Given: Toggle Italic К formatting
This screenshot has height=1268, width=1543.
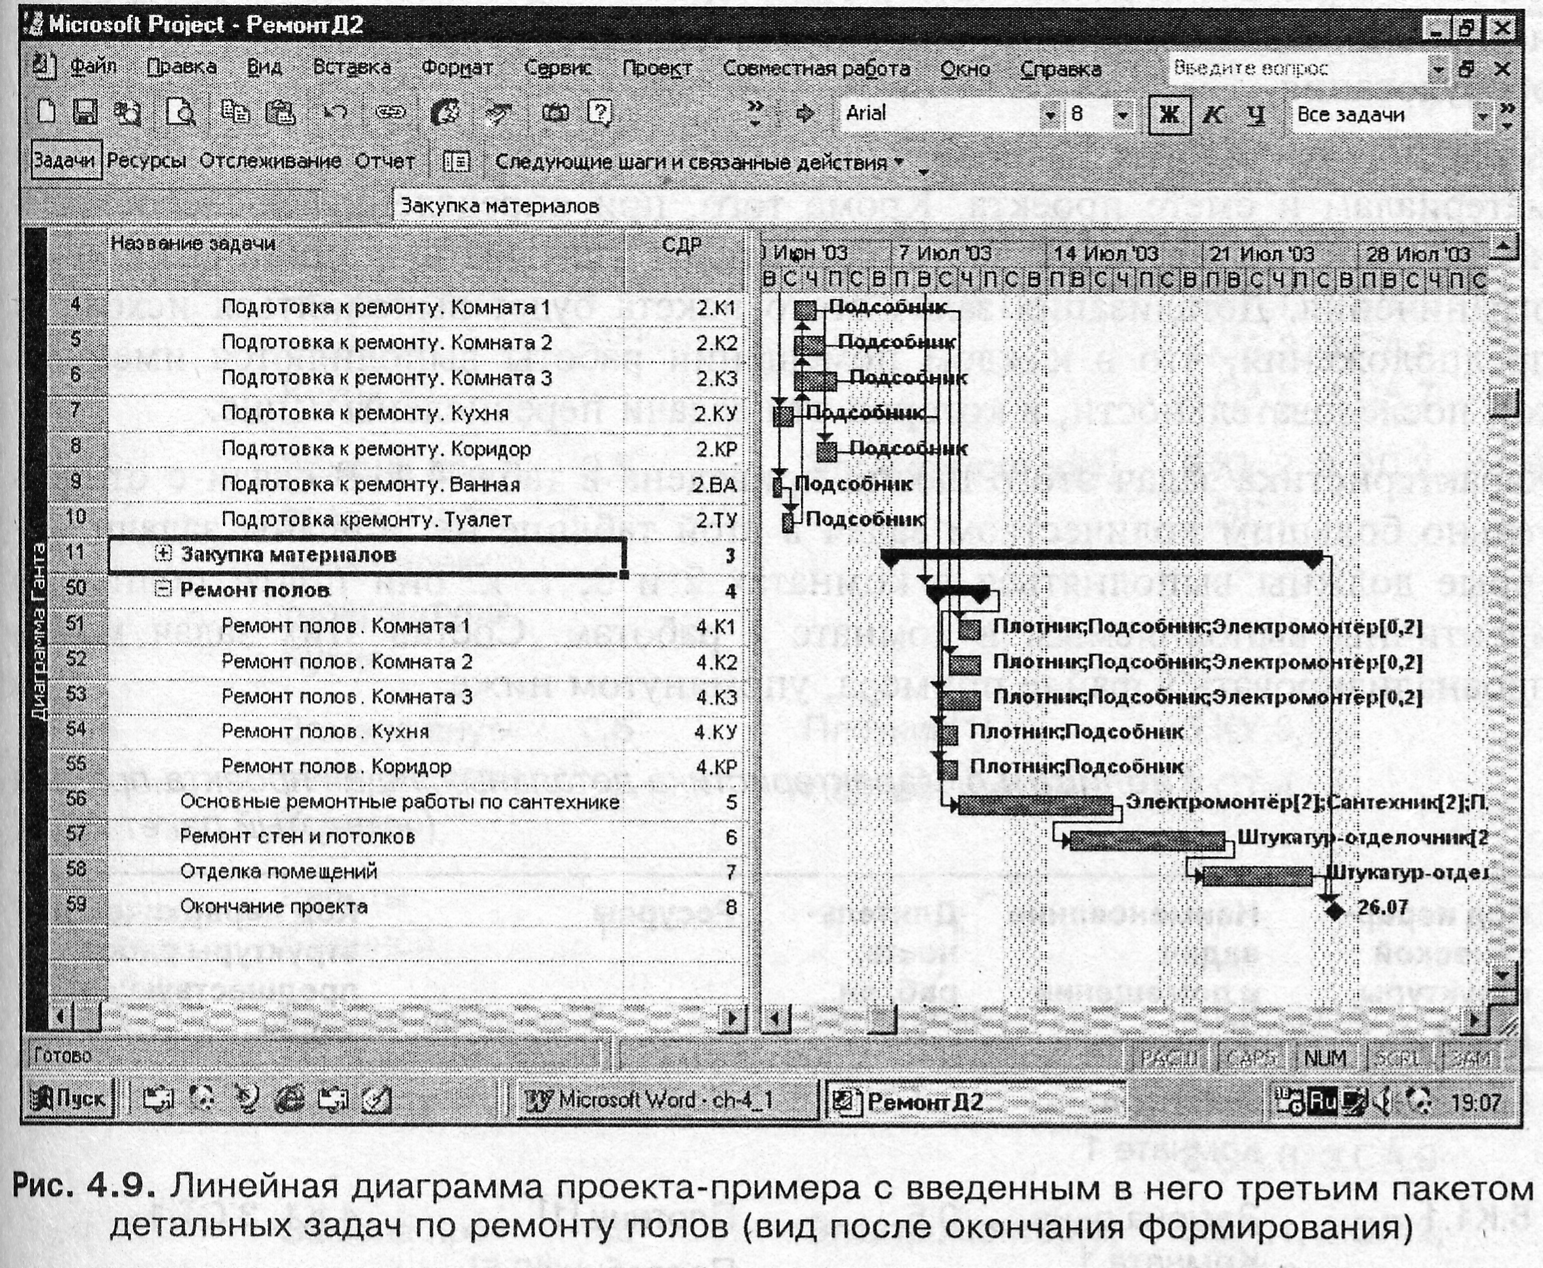Looking at the screenshot, I should click(1212, 115).
